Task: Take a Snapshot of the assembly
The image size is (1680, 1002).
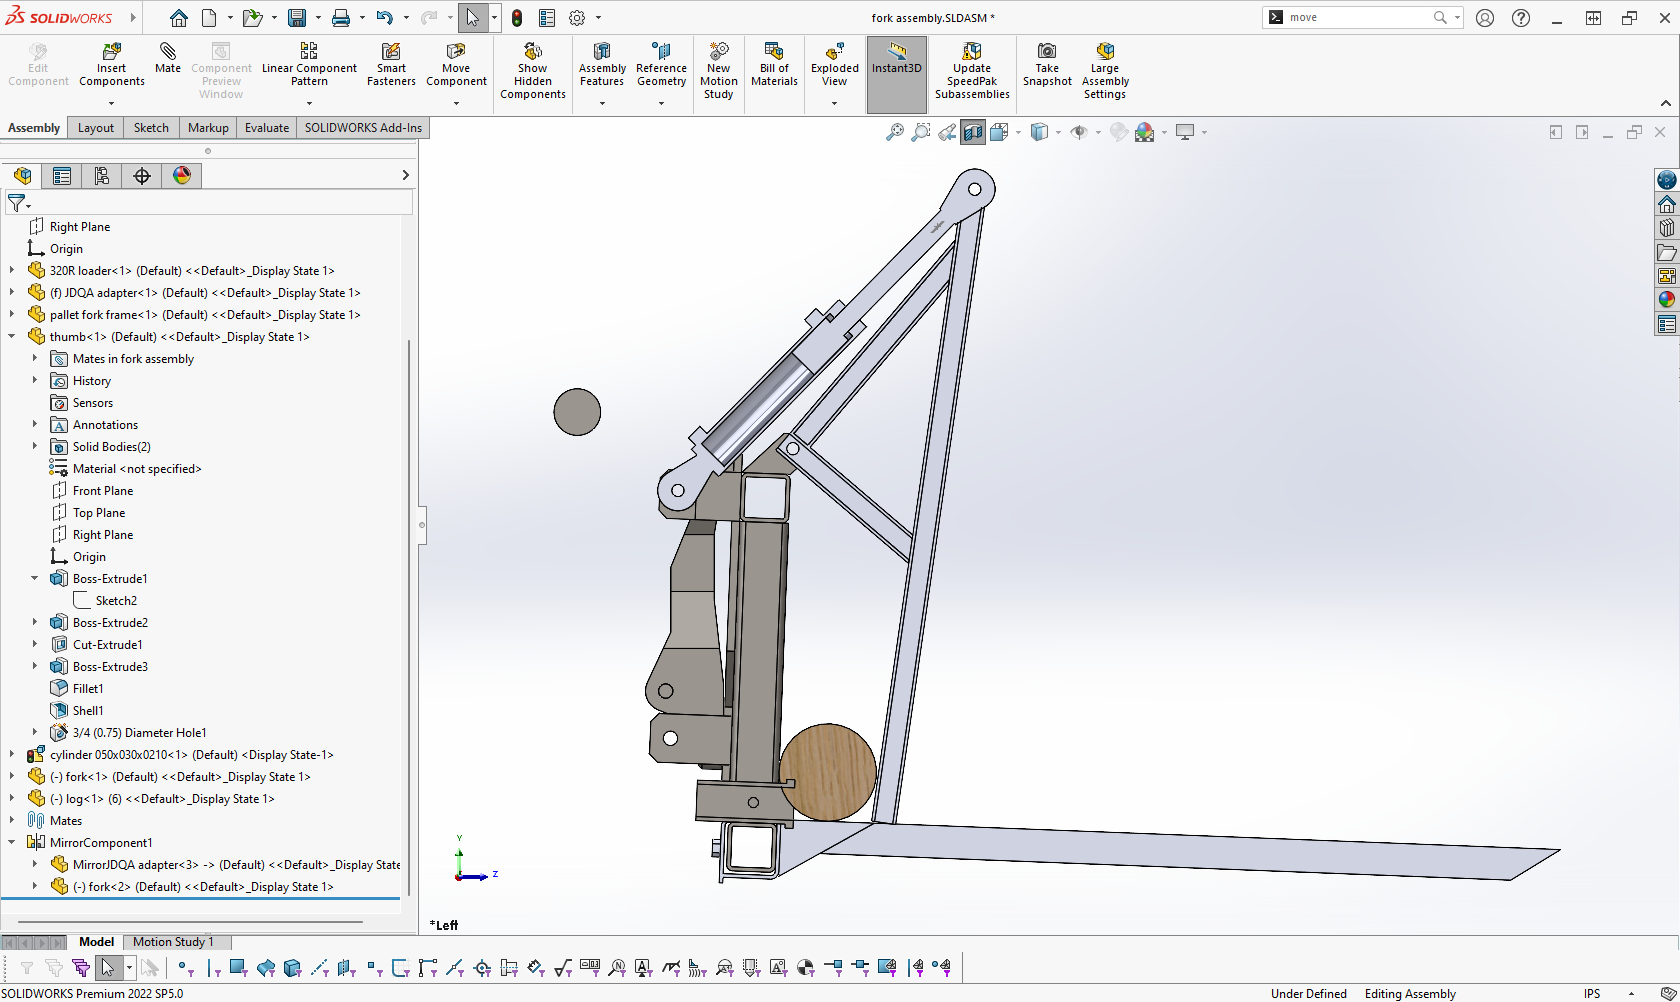Action: tap(1047, 52)
